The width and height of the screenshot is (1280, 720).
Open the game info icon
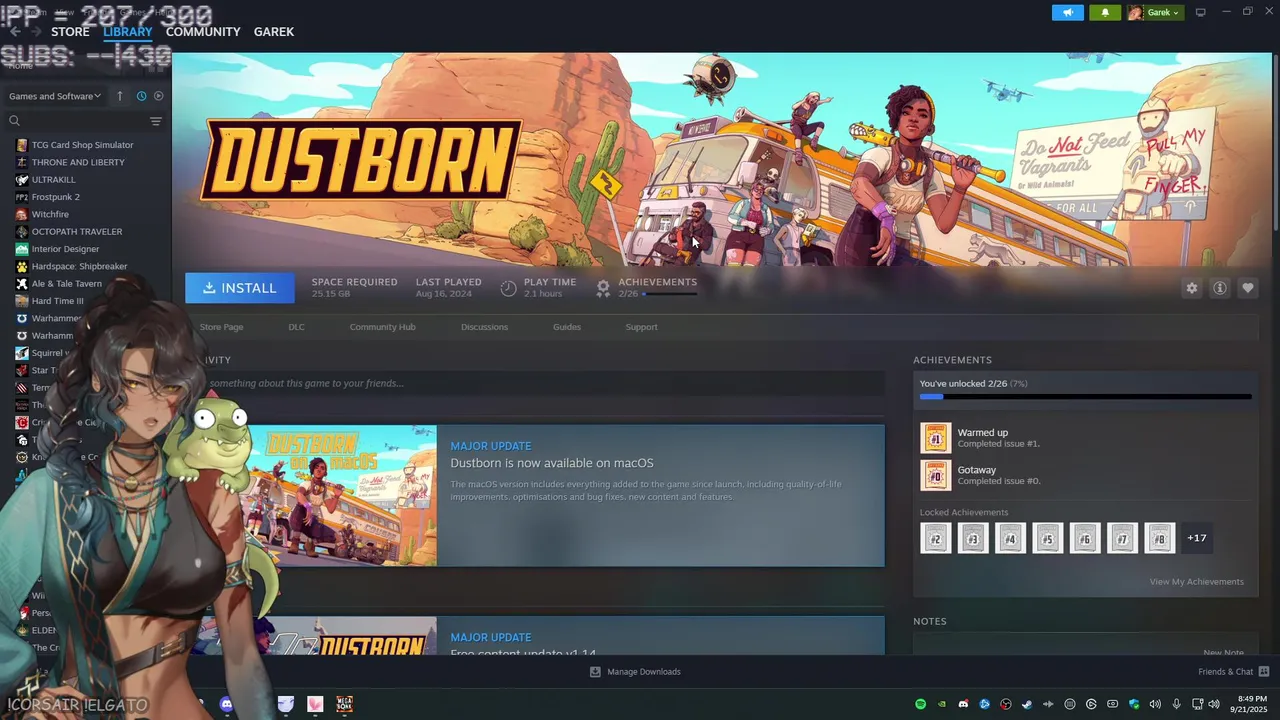[x=1219, y=288]
